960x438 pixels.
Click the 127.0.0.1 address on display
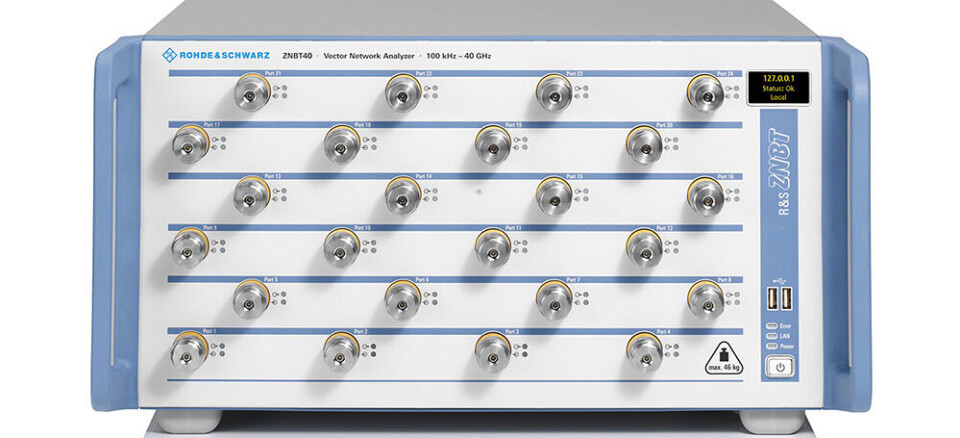coord(778,79)
